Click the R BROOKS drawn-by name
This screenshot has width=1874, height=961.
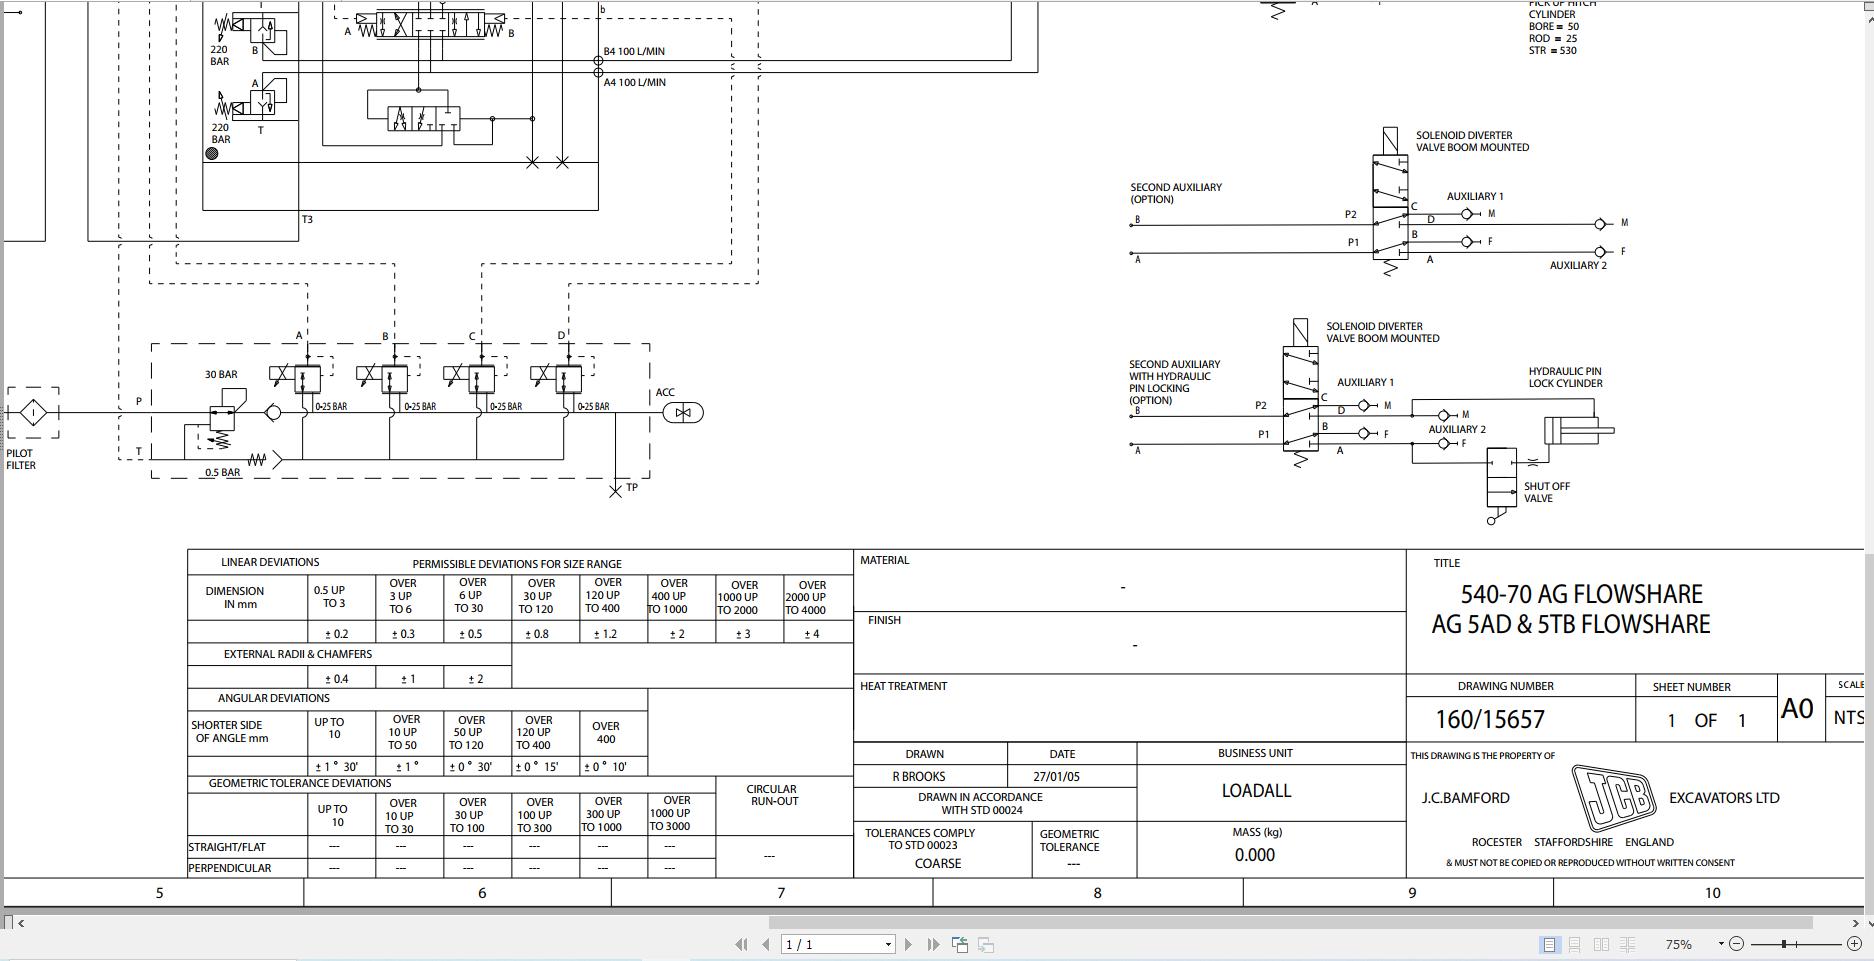[918, 776]
